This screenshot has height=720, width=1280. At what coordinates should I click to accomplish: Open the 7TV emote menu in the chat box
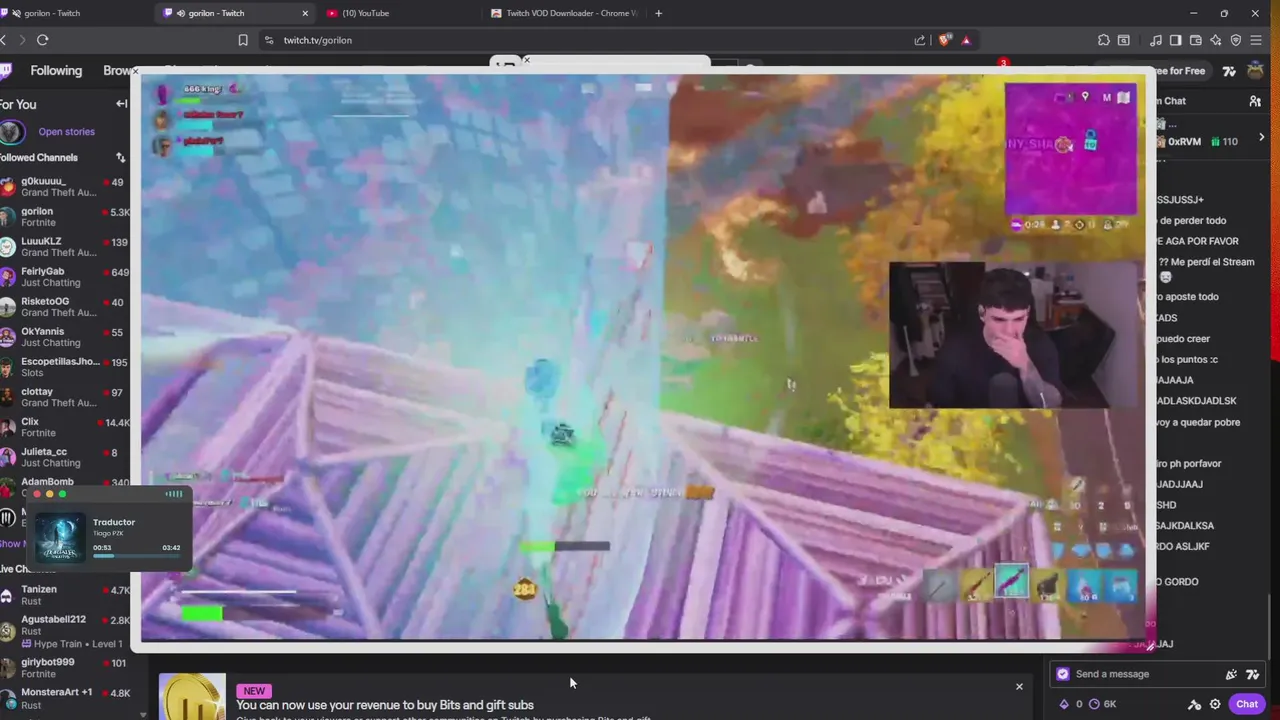pos(1252,674)
